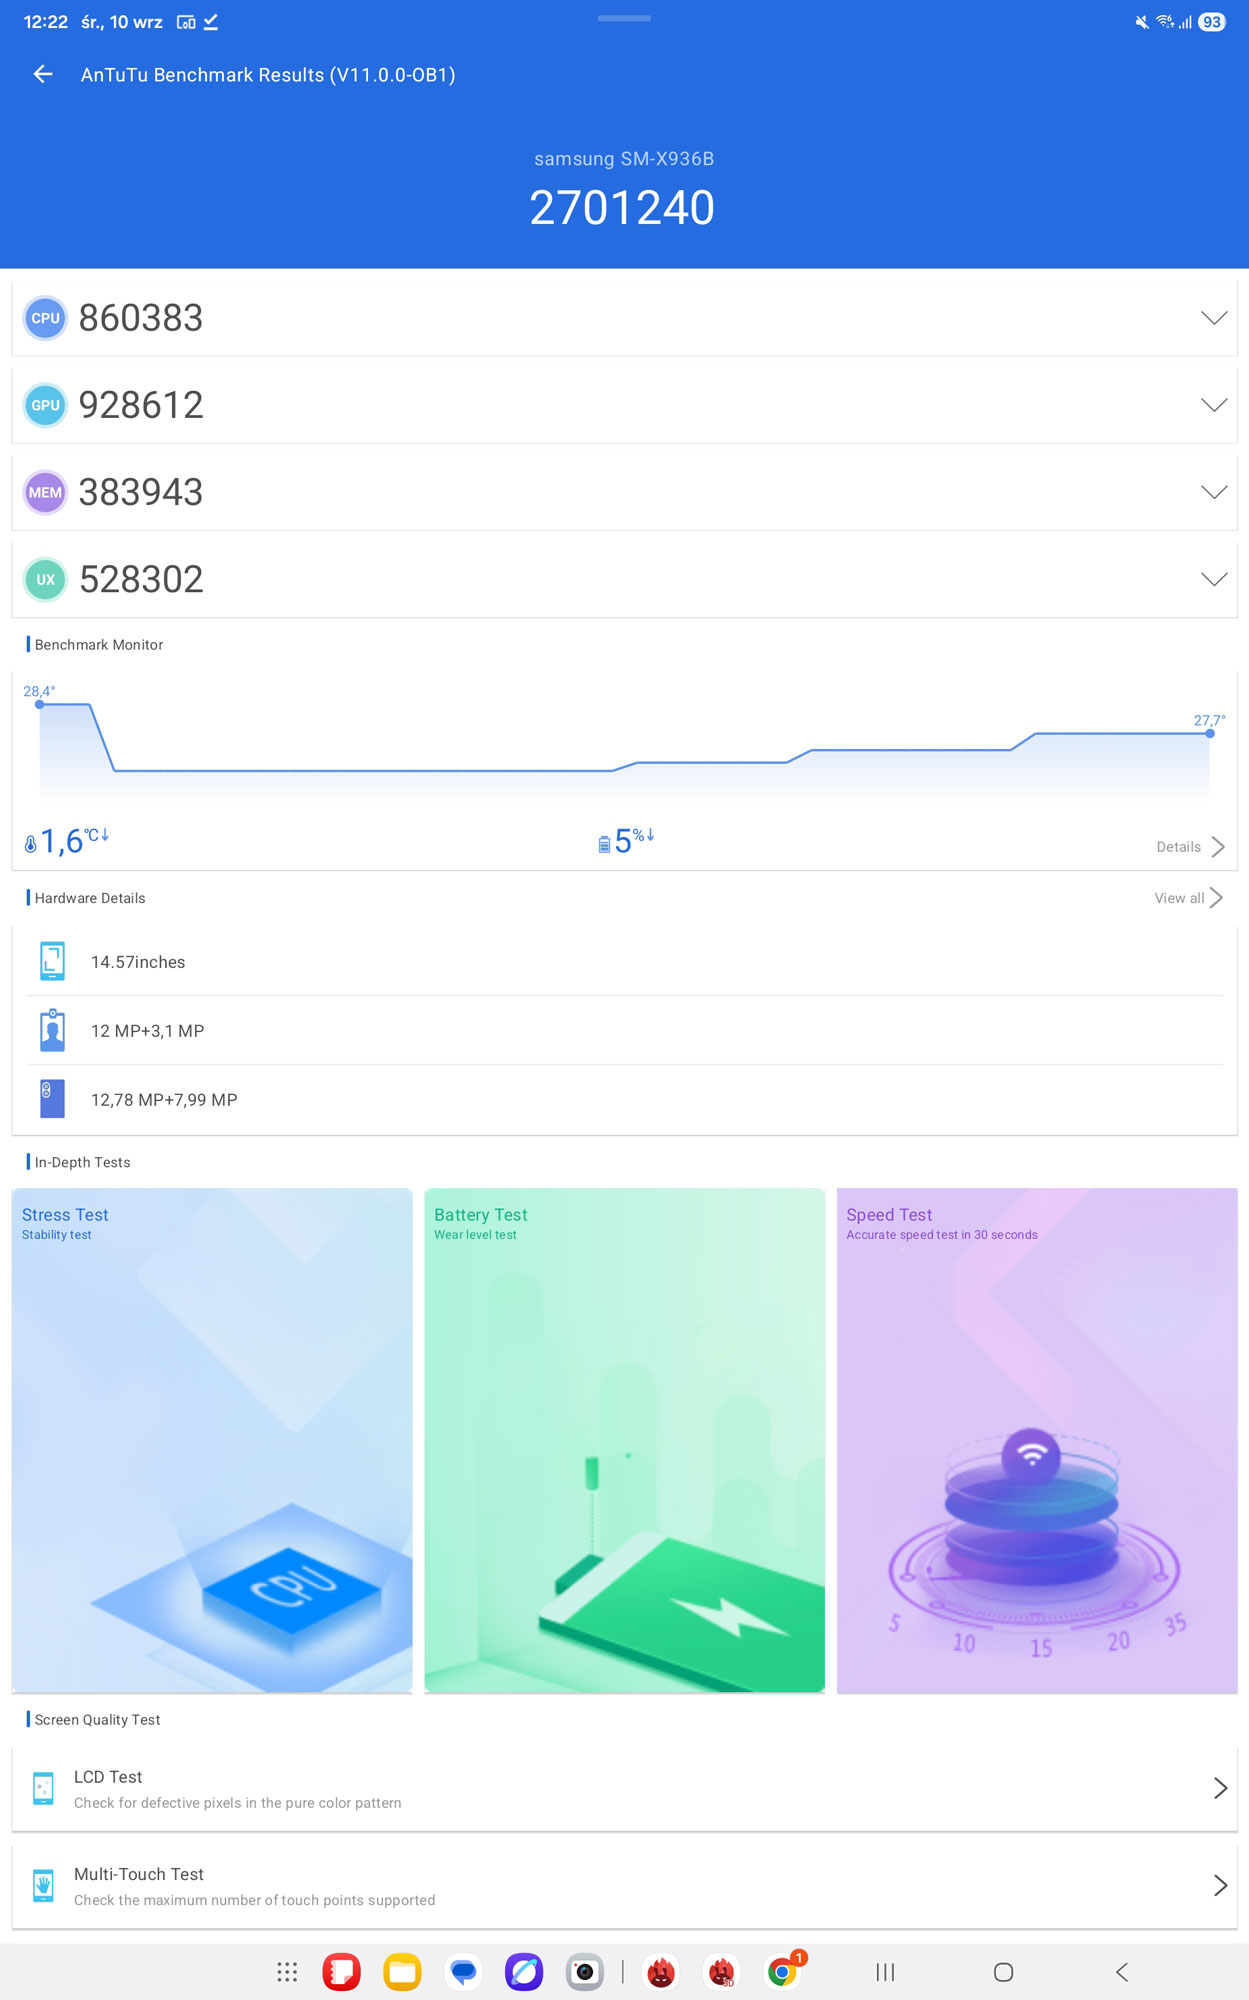The width and height of the screenshot is (1249, 2000).
Task: Tap the home navigation button
Action: click(1004, 1972)
